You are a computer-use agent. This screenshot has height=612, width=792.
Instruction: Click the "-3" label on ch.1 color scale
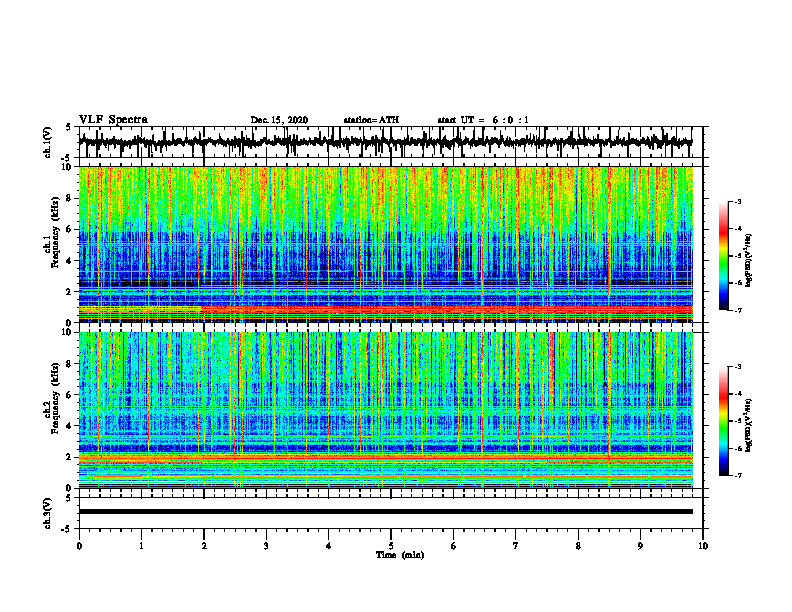[737, 202]
